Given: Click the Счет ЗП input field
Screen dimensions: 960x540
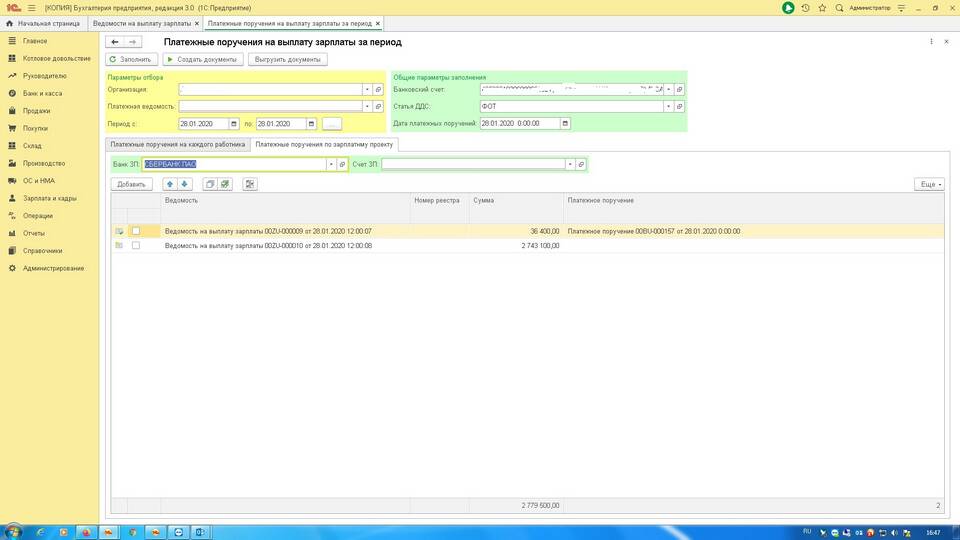Looking at the screenshot, I should (473, 164).
